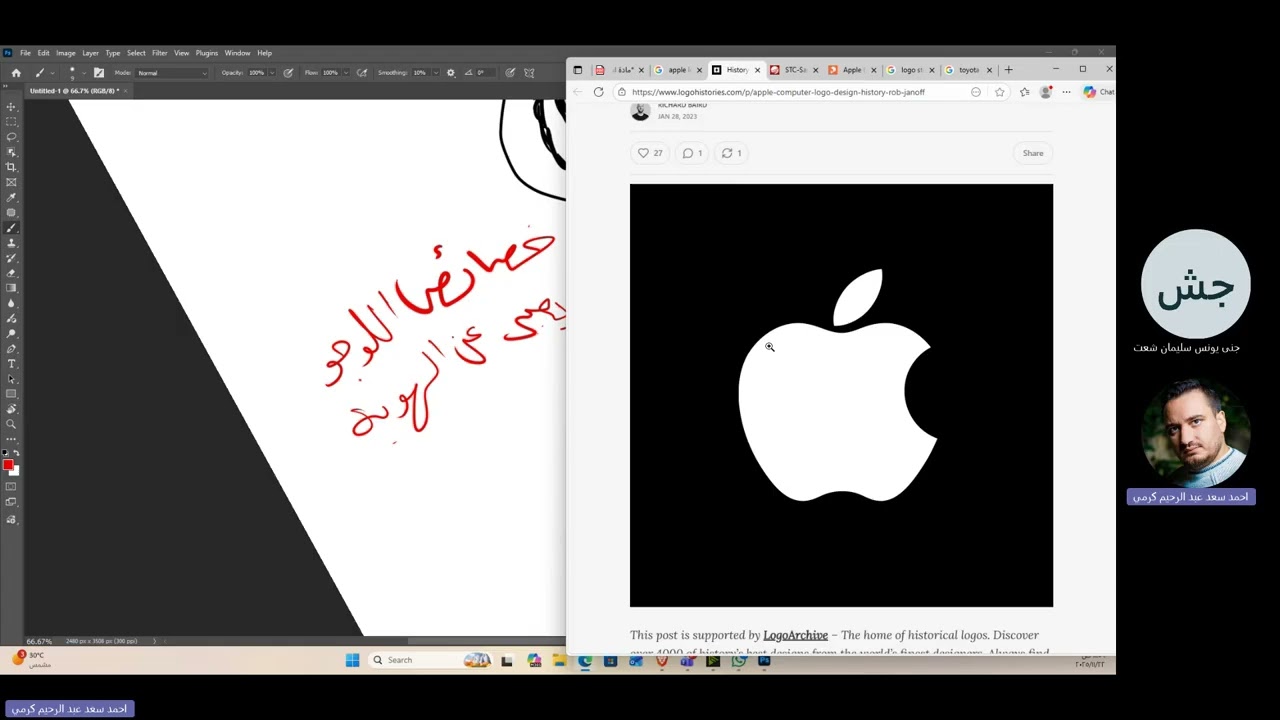Viewport: 1280px width, 720px height.
Task: Select the Gradient tool
Action: tap(11, 288)
